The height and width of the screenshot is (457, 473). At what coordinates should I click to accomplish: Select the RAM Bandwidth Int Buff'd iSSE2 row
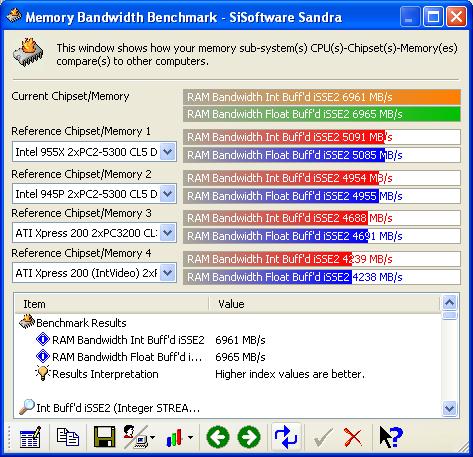(x=128, y=340)
